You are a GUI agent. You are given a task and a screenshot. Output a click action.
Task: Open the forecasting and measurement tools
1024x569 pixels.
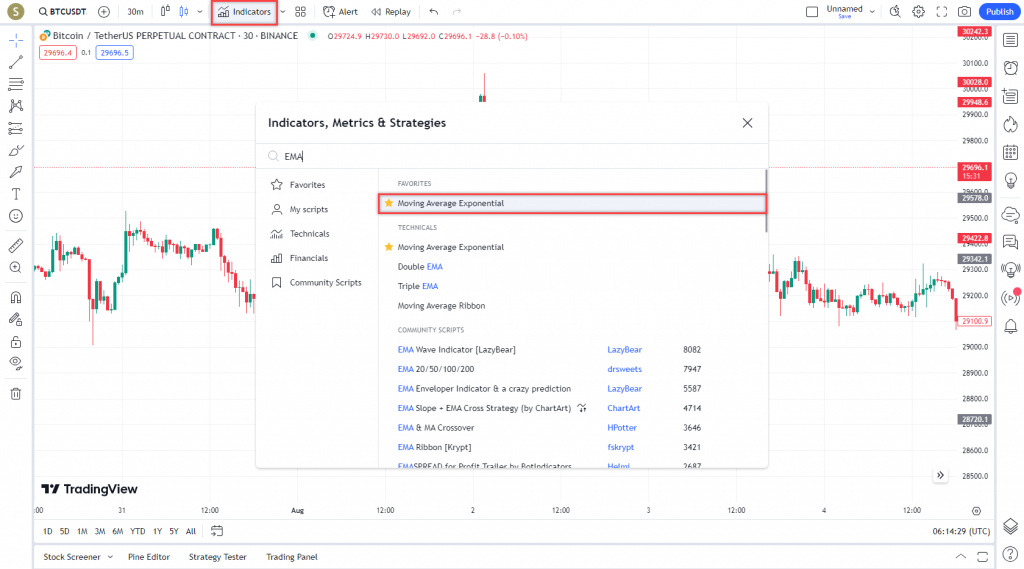click(16, 128)
